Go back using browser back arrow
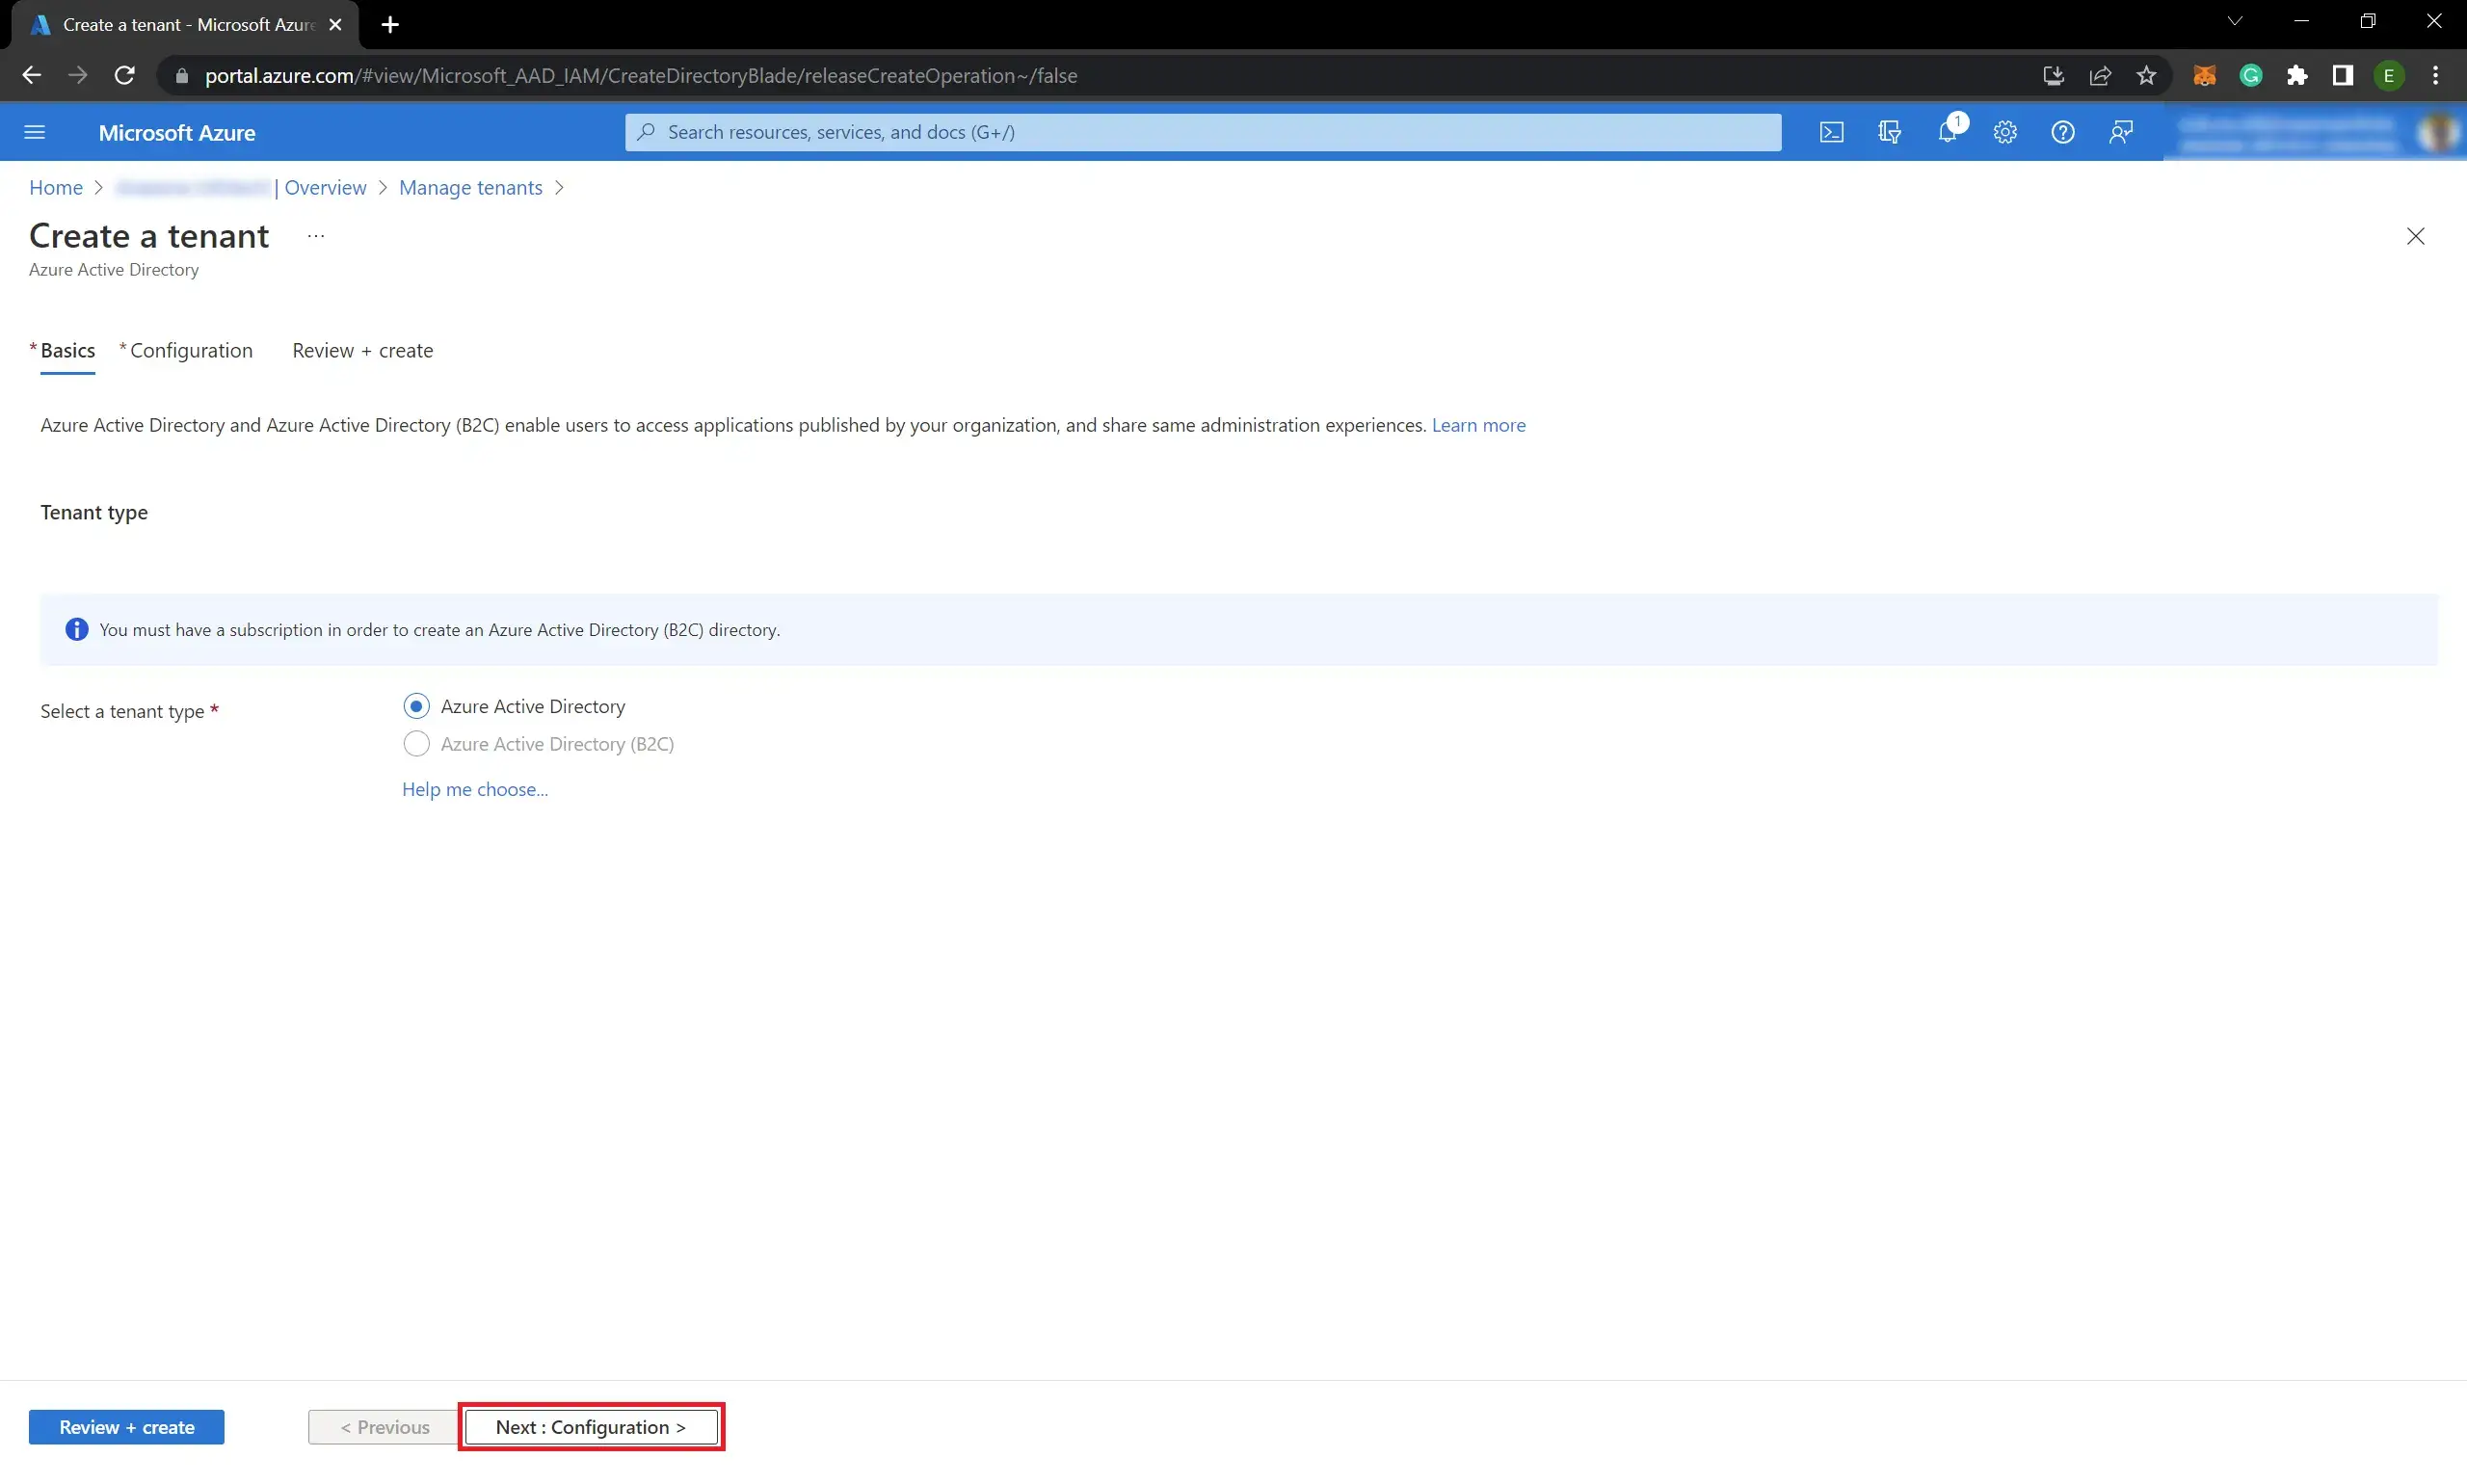This screenshot has height=1484, width=2467. pos(31,76)
